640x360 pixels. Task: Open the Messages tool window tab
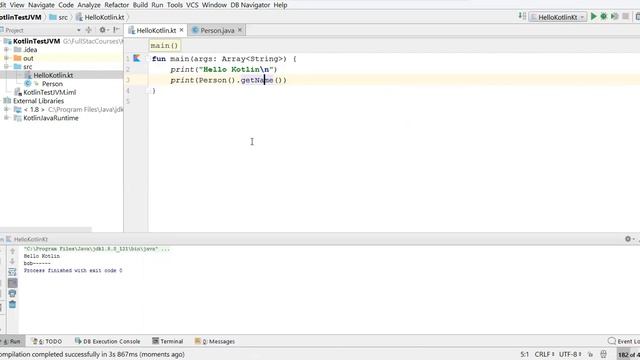(x=215, y=341)
